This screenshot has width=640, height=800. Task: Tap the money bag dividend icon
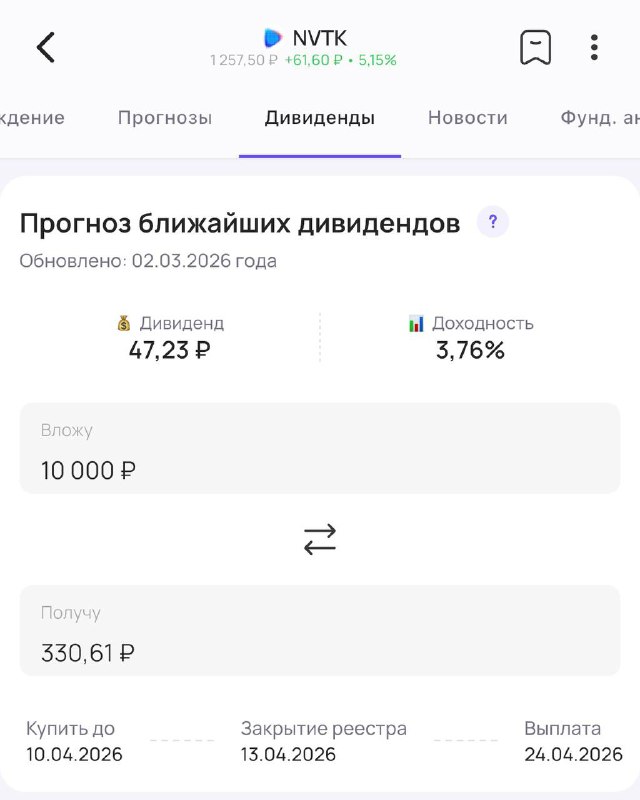(124, 324)
